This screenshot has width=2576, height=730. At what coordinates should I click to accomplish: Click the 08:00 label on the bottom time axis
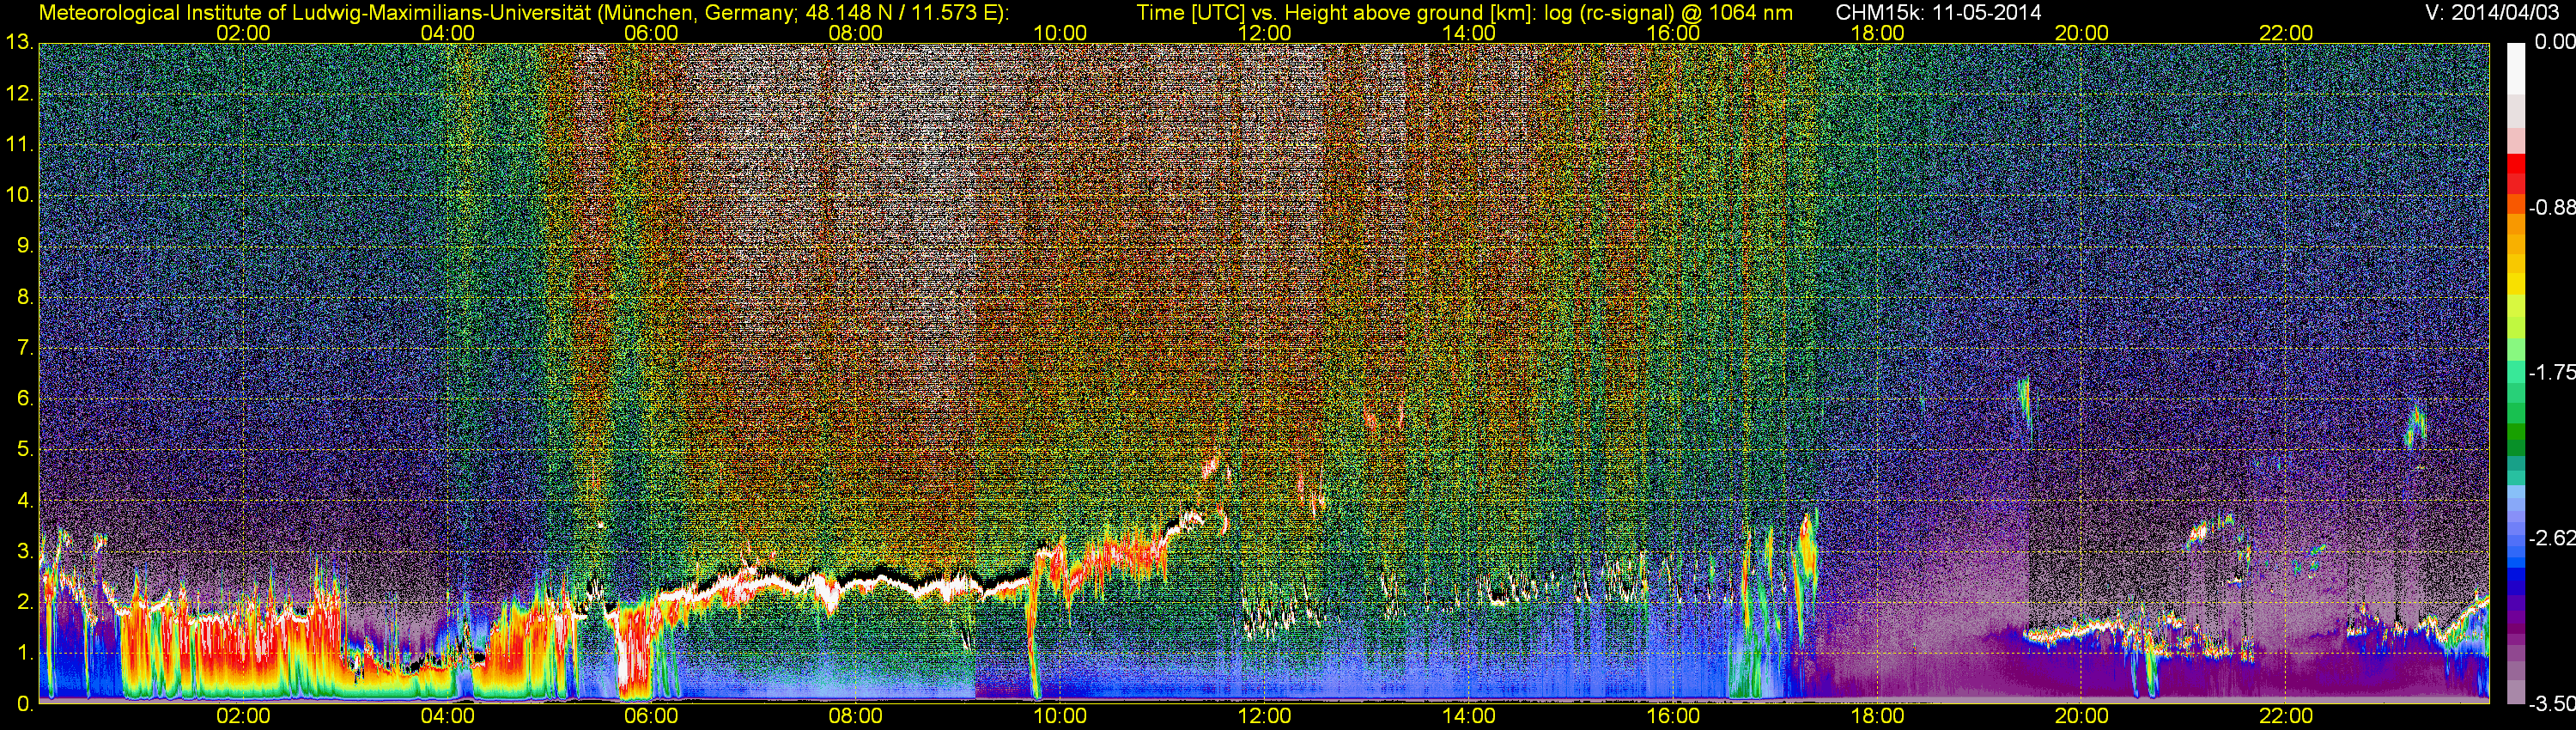click(856, 717)
